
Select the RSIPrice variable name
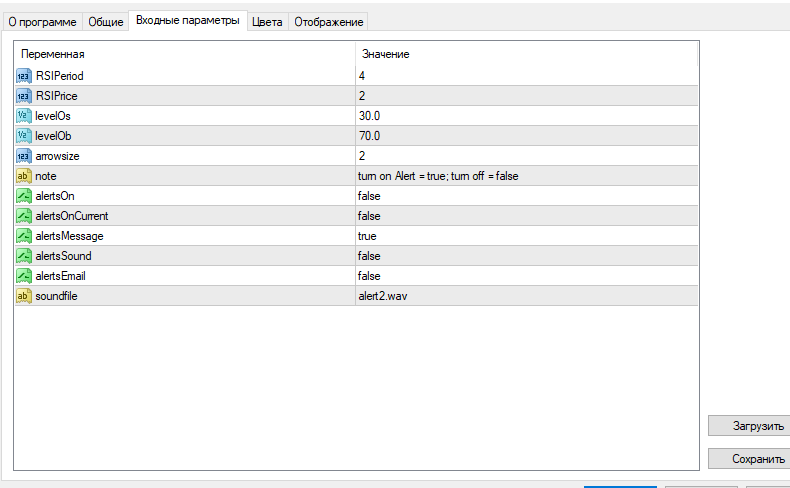(x=56, y=96)
